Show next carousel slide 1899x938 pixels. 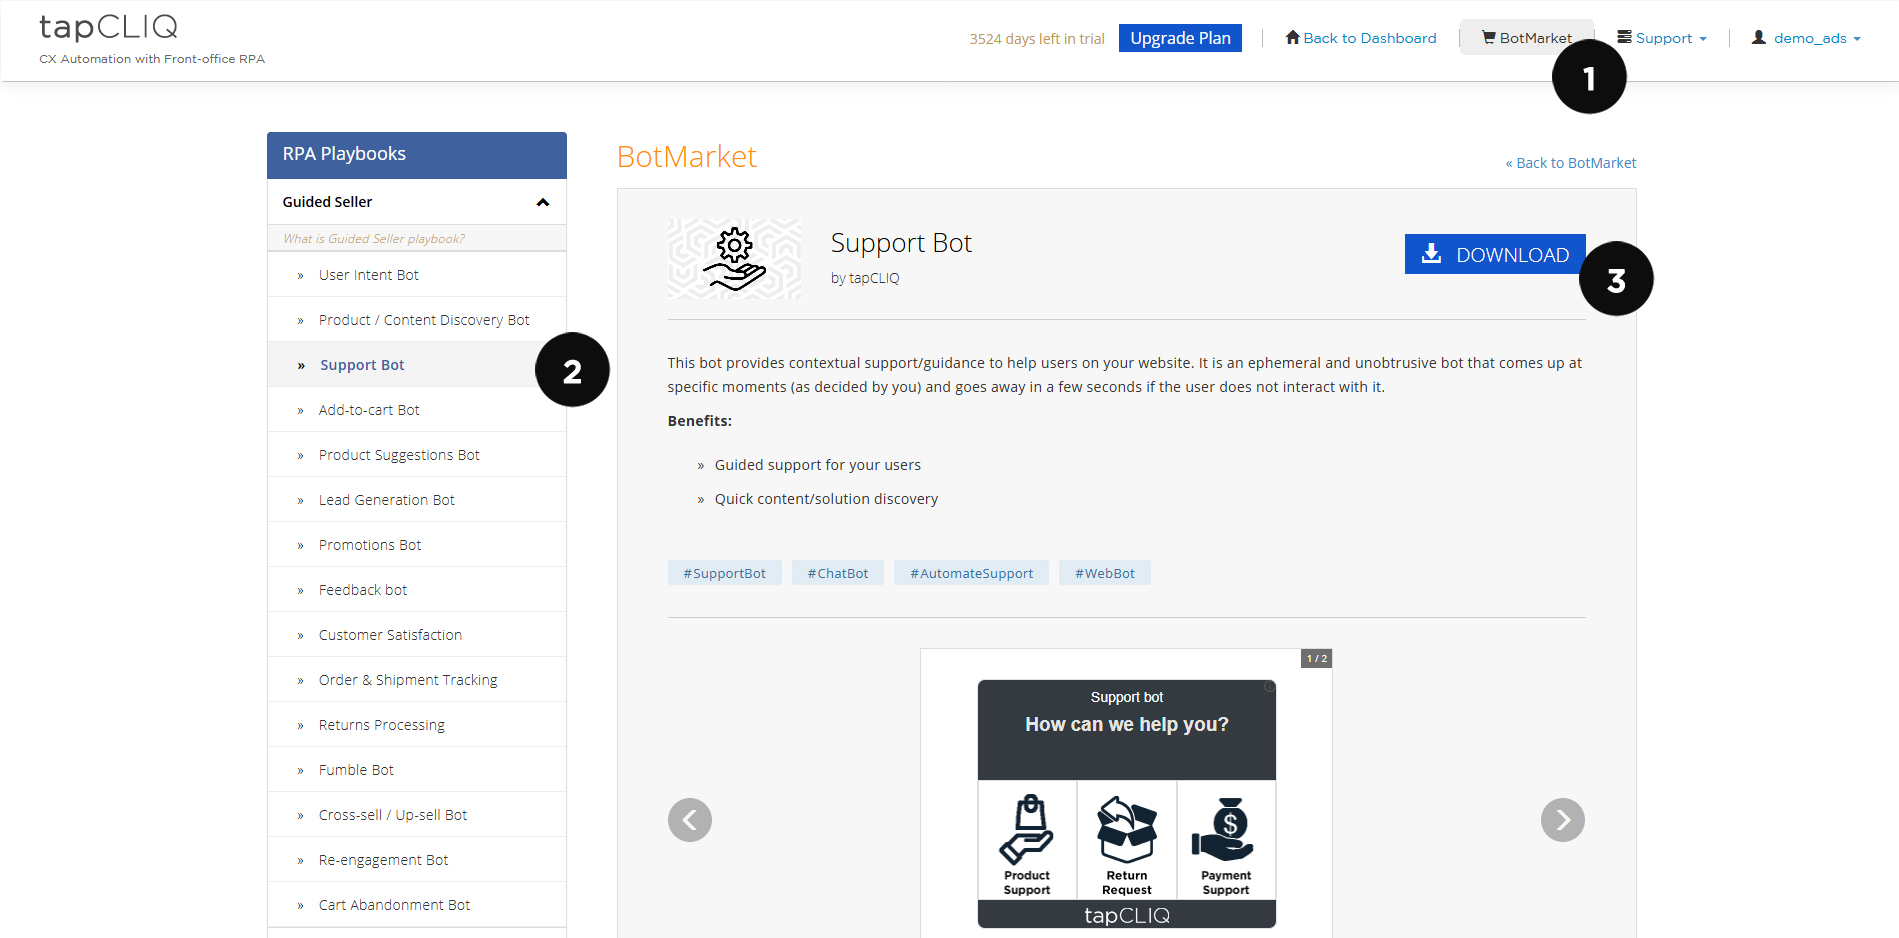(1563, 820)
